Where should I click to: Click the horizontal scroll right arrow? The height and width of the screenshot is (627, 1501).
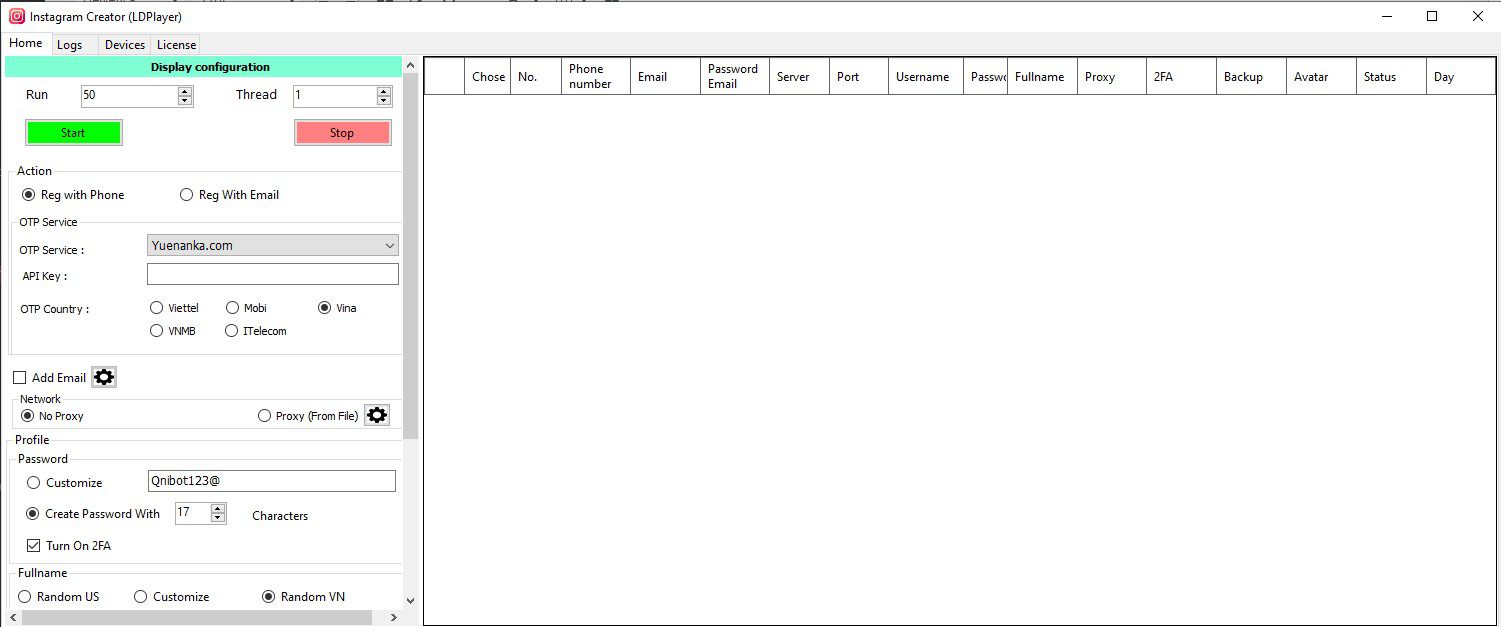point(394,618)
